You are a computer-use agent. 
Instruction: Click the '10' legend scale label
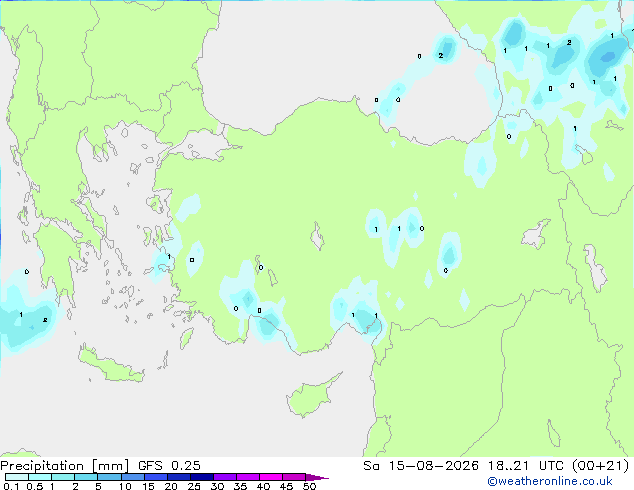click(125, 486)
